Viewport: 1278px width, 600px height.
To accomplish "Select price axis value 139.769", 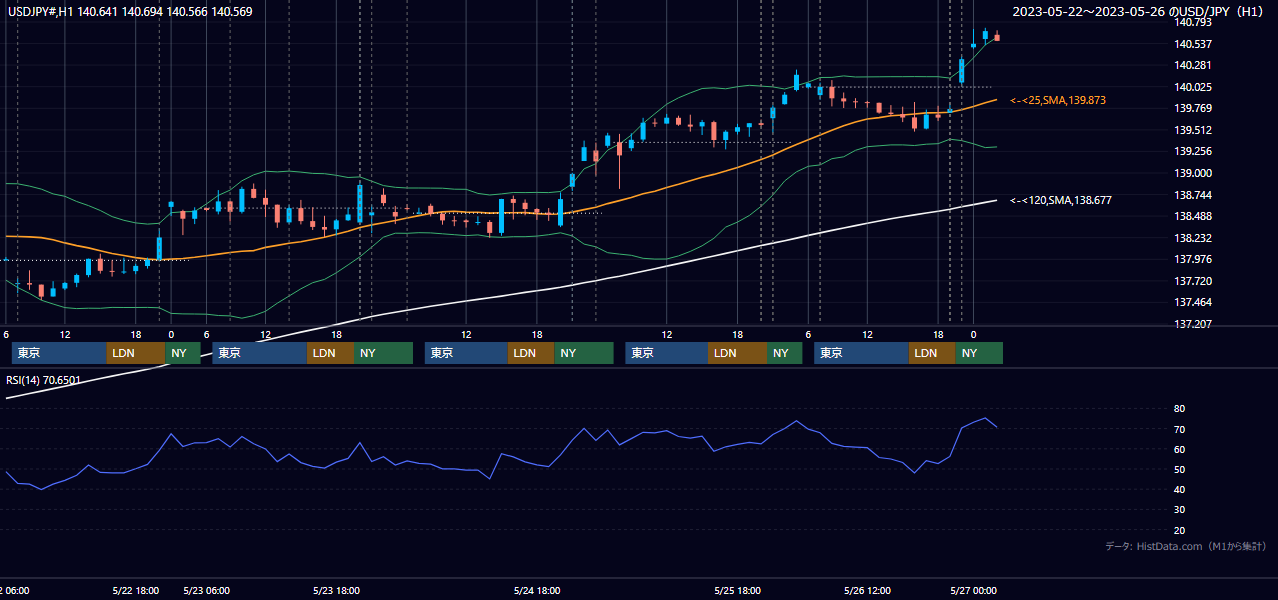I will coord(1191,108).
